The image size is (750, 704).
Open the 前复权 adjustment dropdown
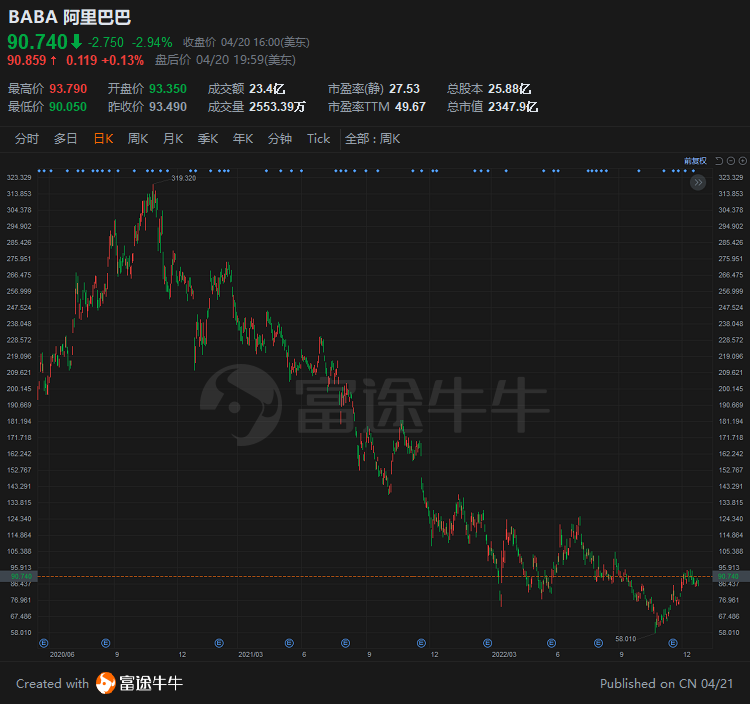[695, 161]
